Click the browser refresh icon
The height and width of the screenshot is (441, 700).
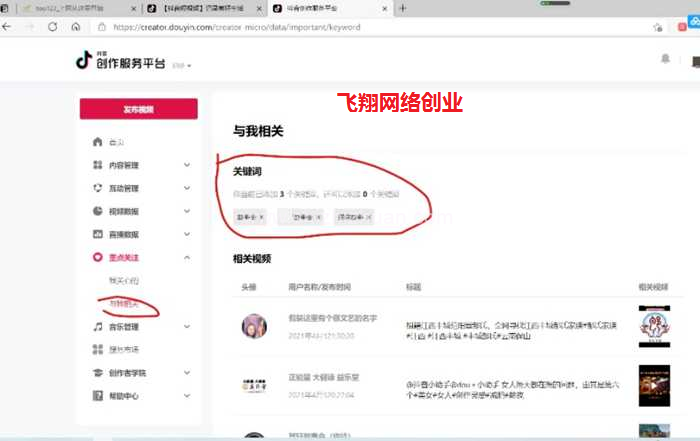pyautogui.click(x=53, y=27)
